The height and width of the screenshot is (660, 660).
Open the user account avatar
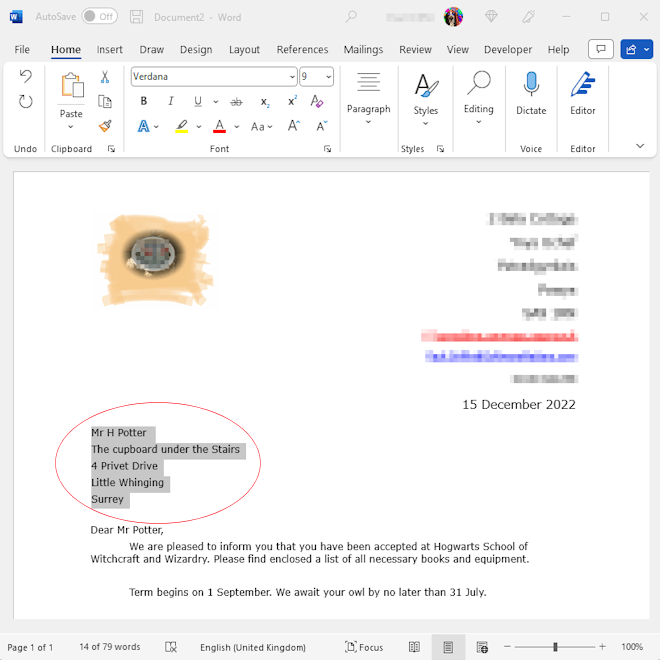[453, 17]
